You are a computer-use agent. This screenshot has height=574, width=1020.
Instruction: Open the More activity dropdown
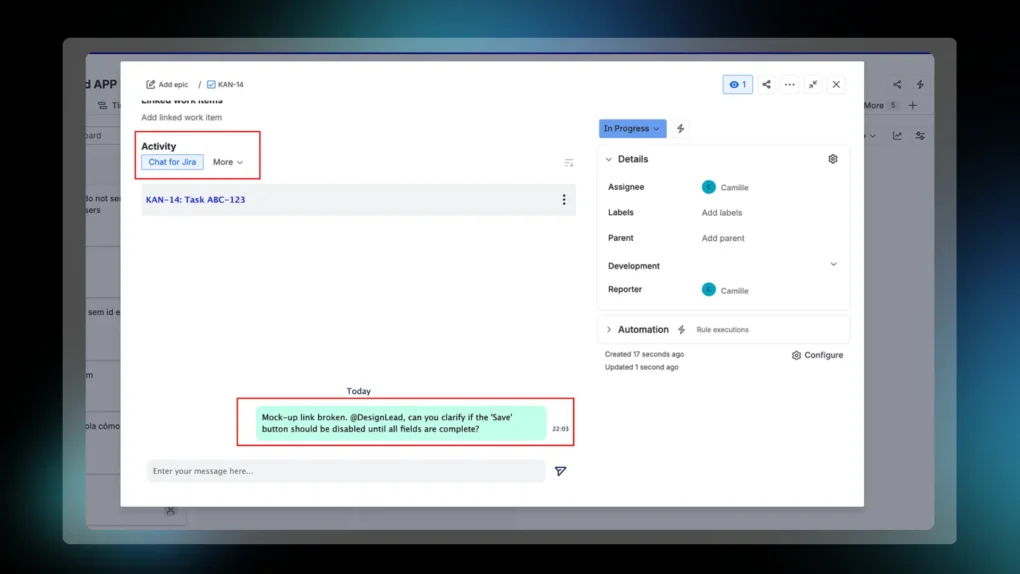[228, 162]
